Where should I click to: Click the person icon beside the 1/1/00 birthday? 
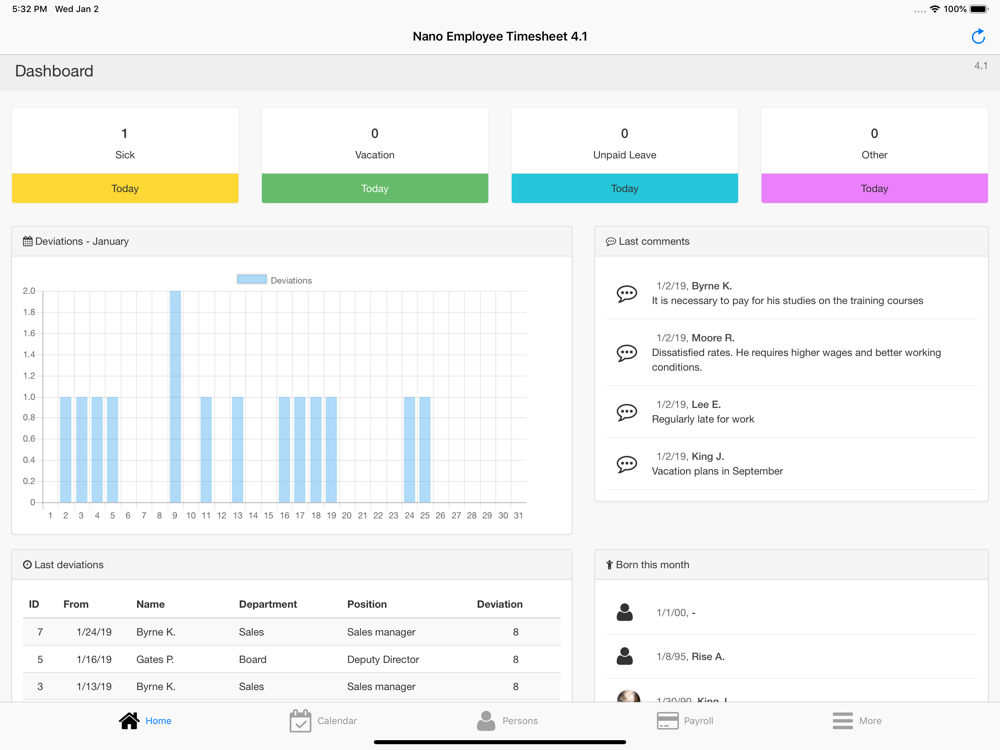[x=625, y=612]
